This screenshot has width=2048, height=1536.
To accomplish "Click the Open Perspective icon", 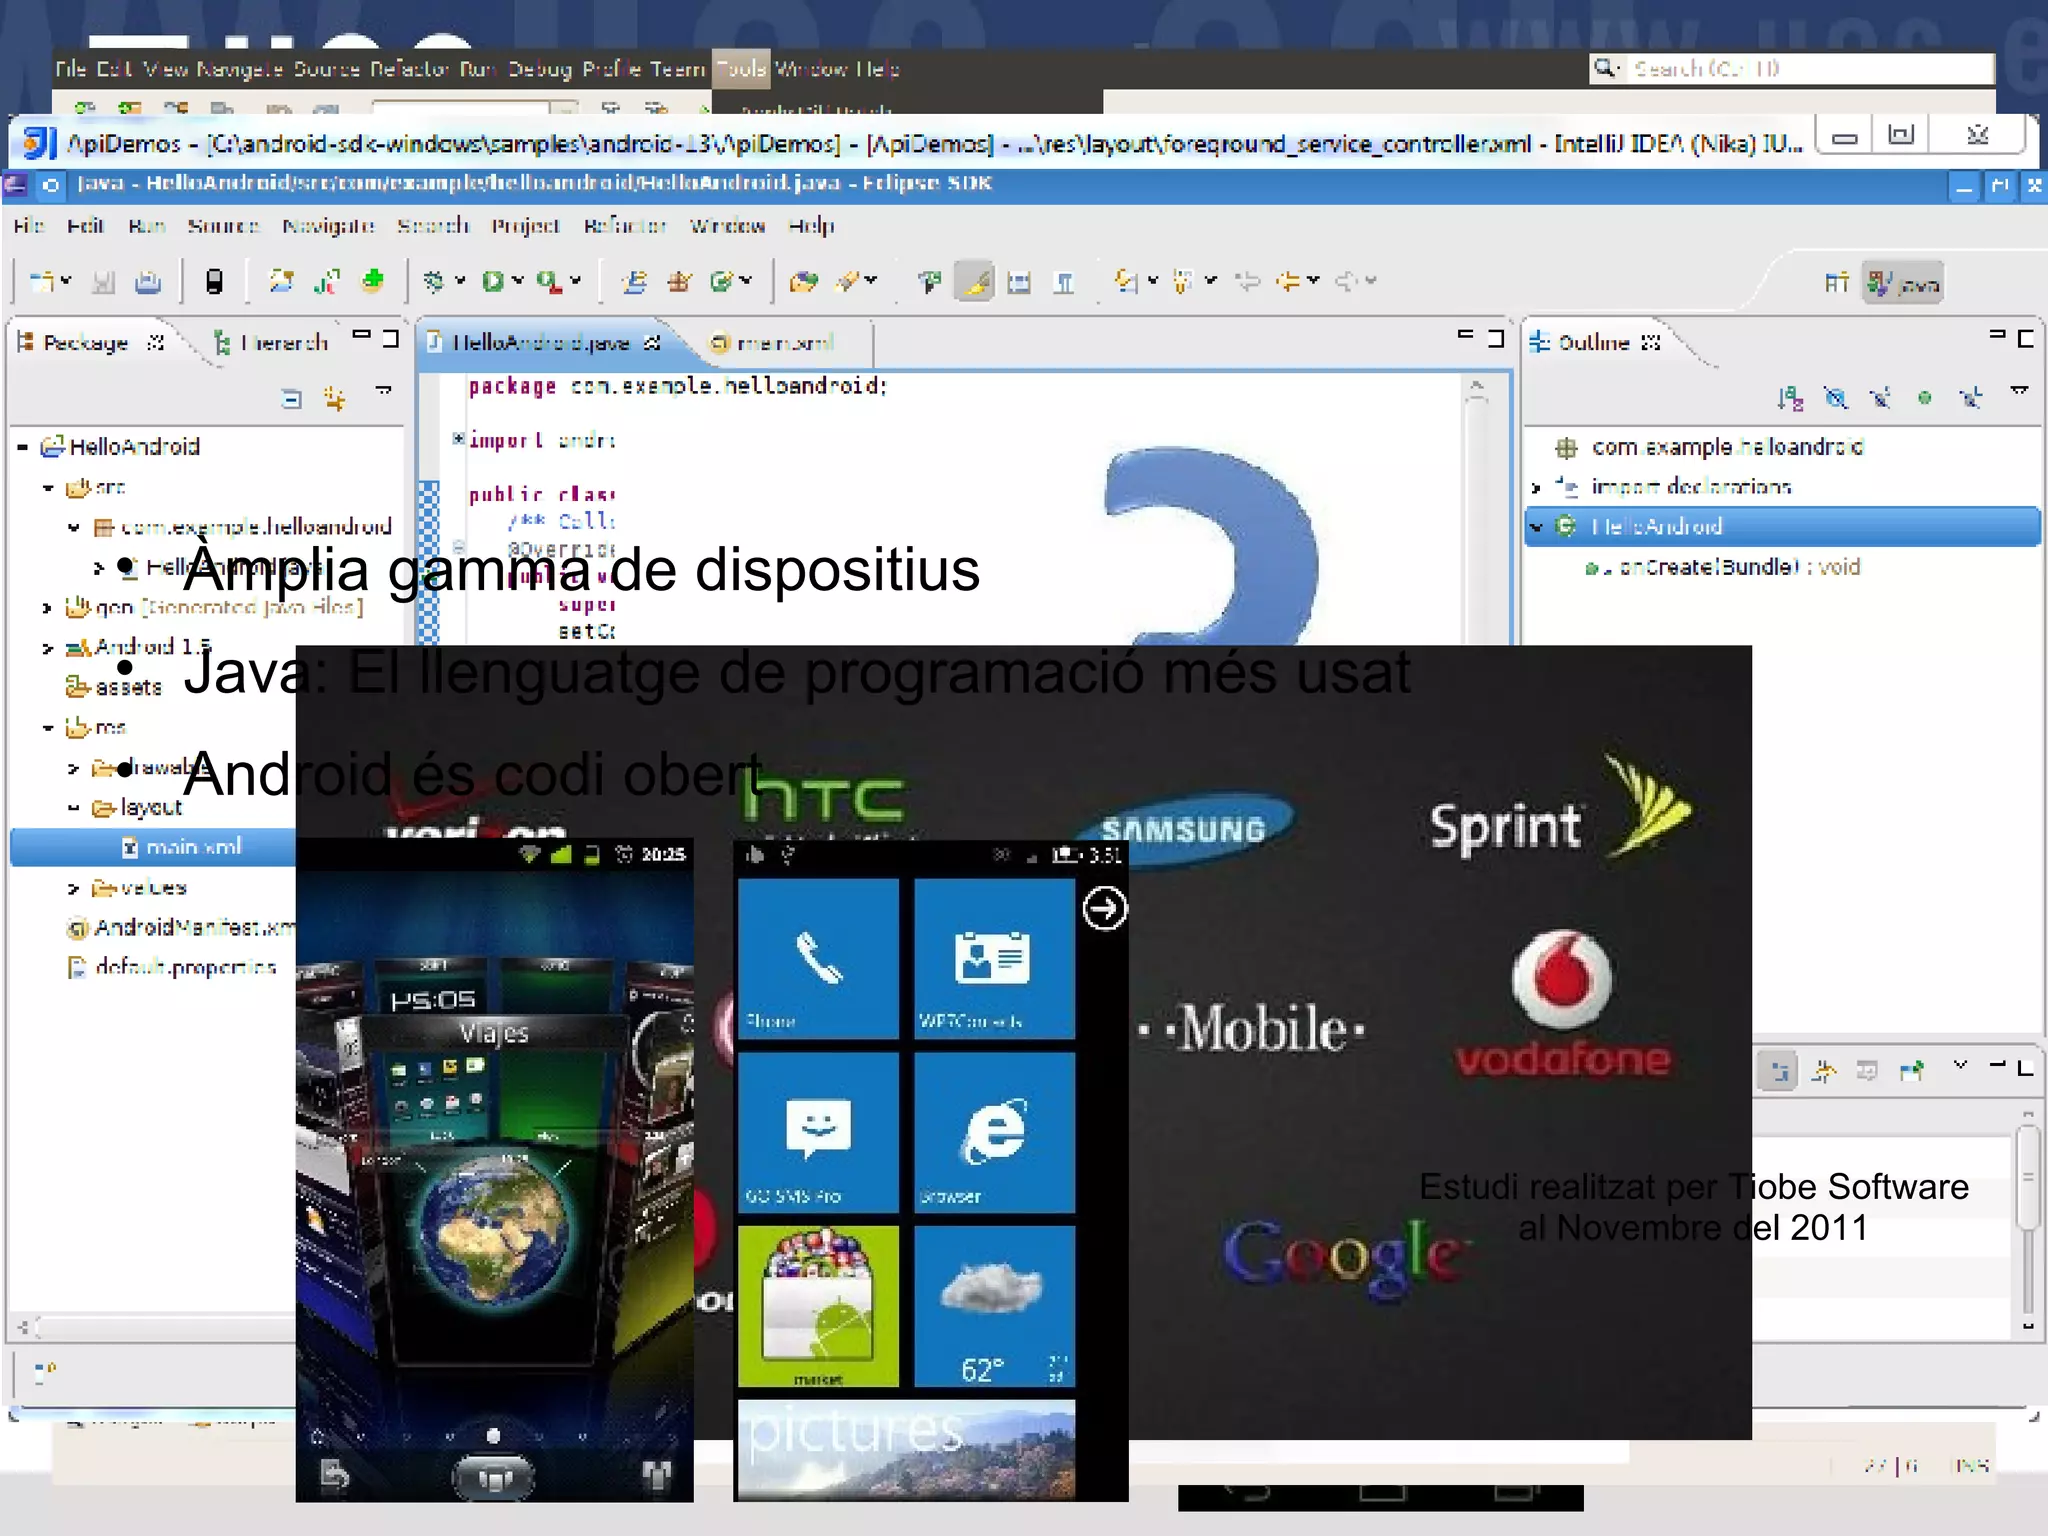I will coord(1836,283).
